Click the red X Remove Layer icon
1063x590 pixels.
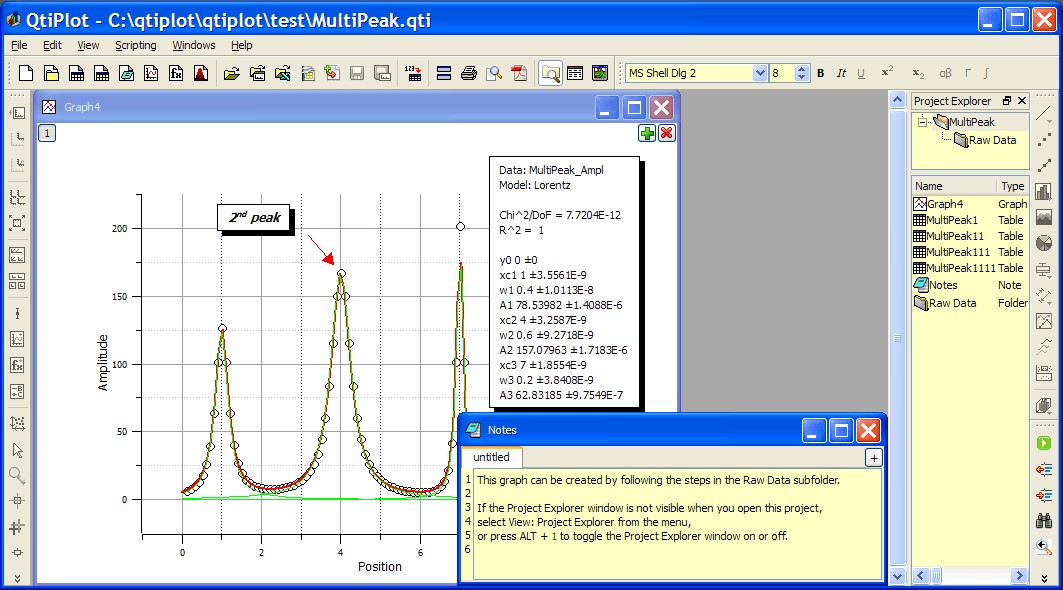coord(667,133)
